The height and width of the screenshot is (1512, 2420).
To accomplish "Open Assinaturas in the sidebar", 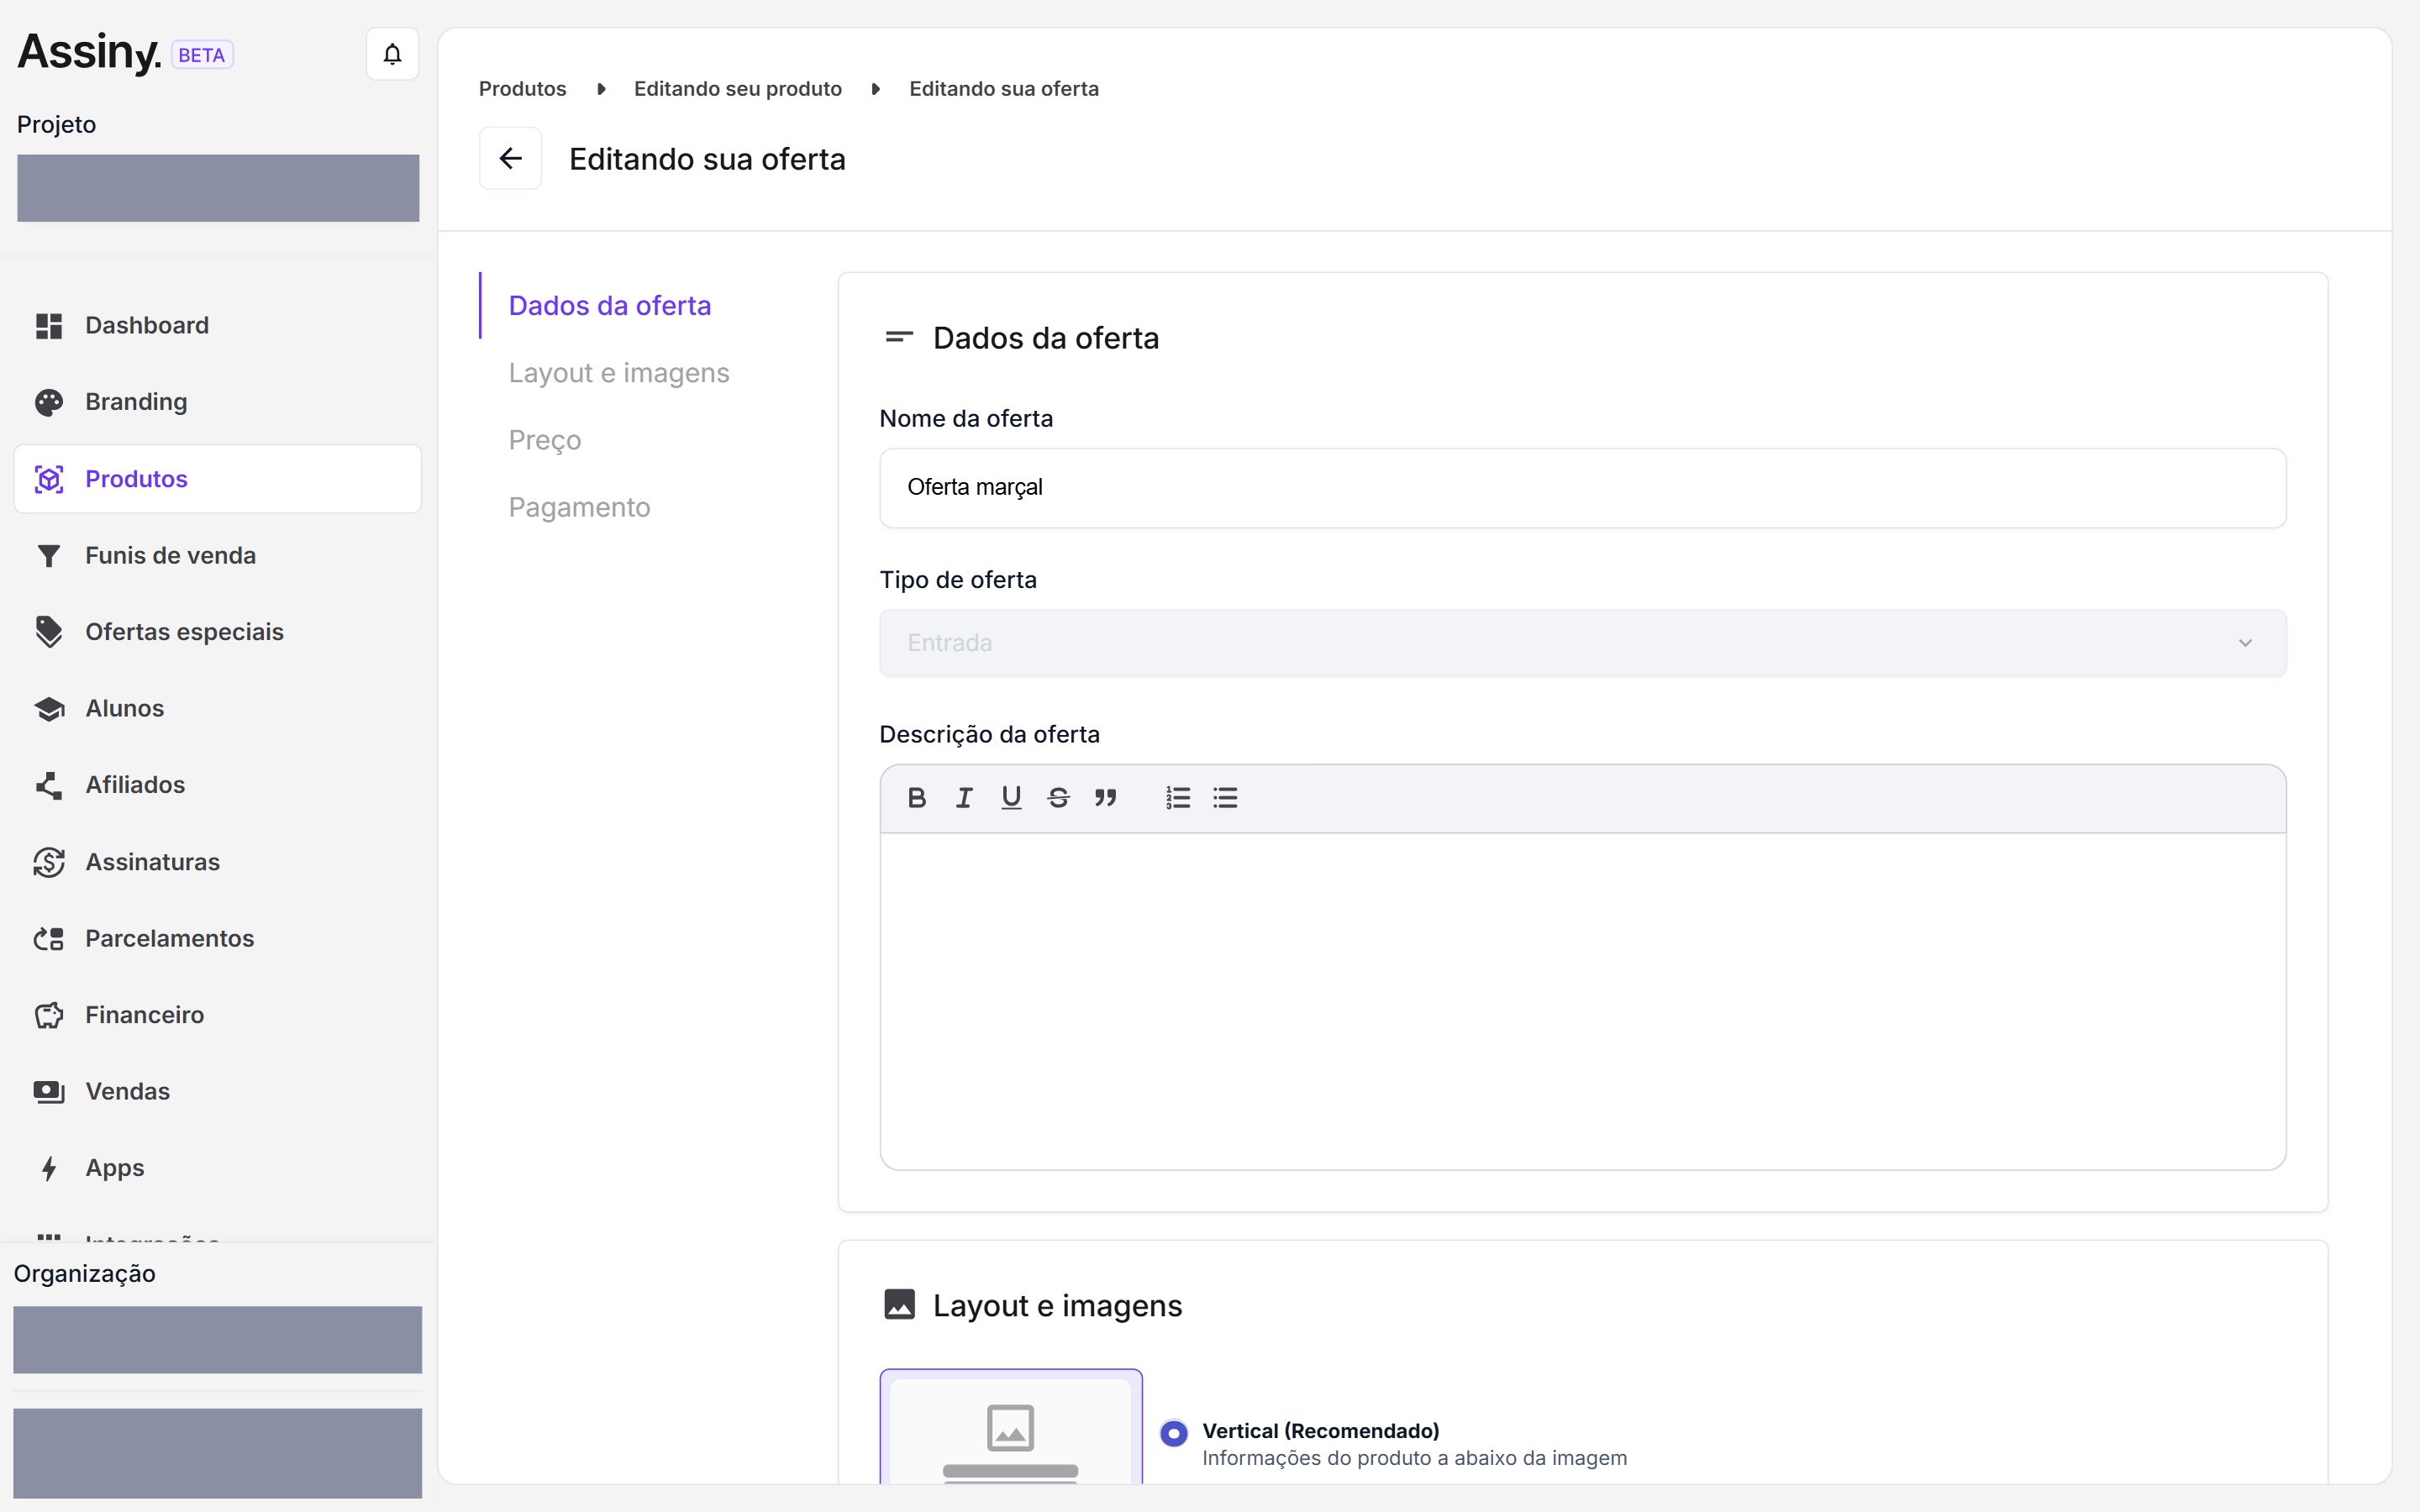I will [217, 862].
